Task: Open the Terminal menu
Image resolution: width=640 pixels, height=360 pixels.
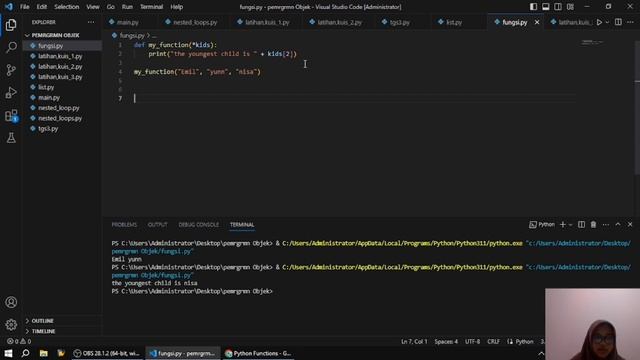Action: 151,7
